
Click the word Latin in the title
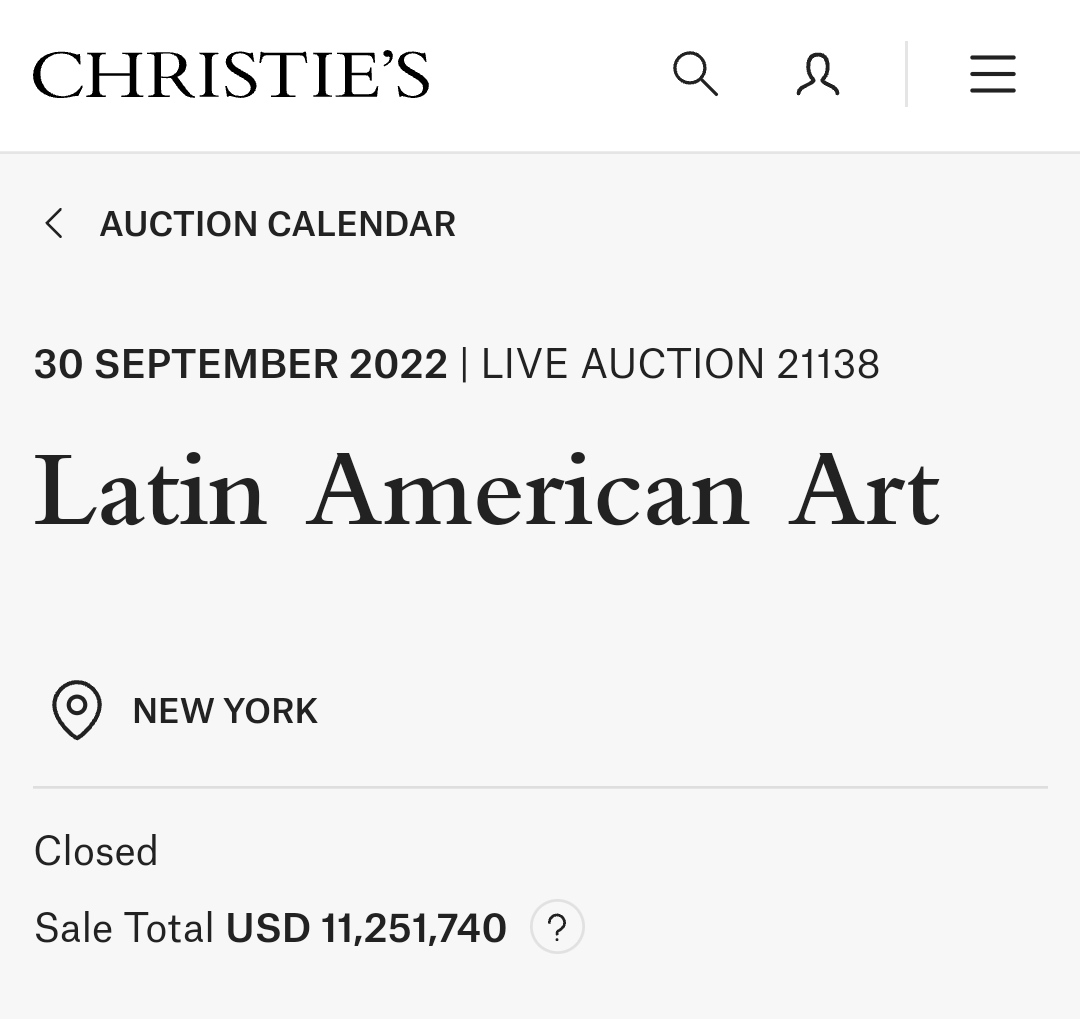[x=151, y=490]
